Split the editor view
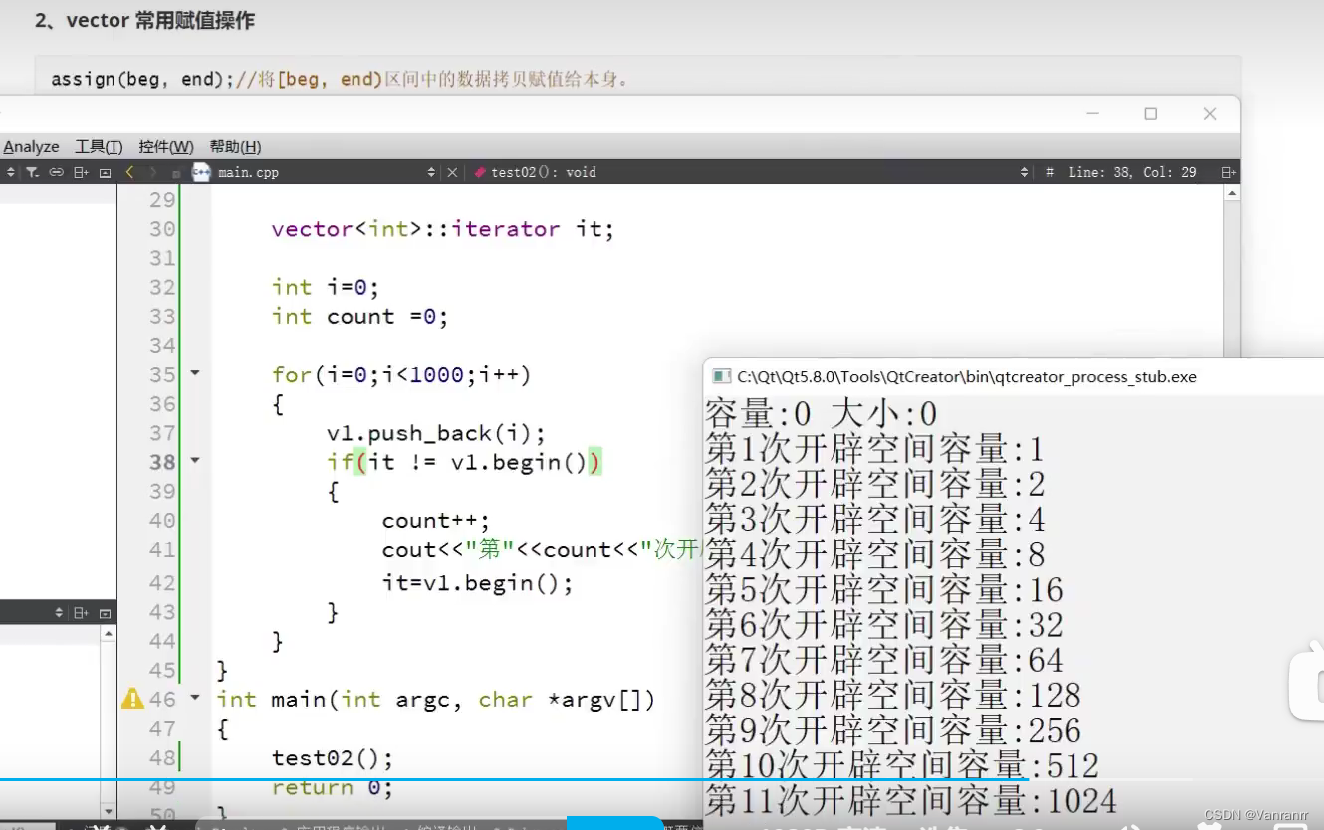The height and width of the screenshot is (830, 1324). point(1228,172)
